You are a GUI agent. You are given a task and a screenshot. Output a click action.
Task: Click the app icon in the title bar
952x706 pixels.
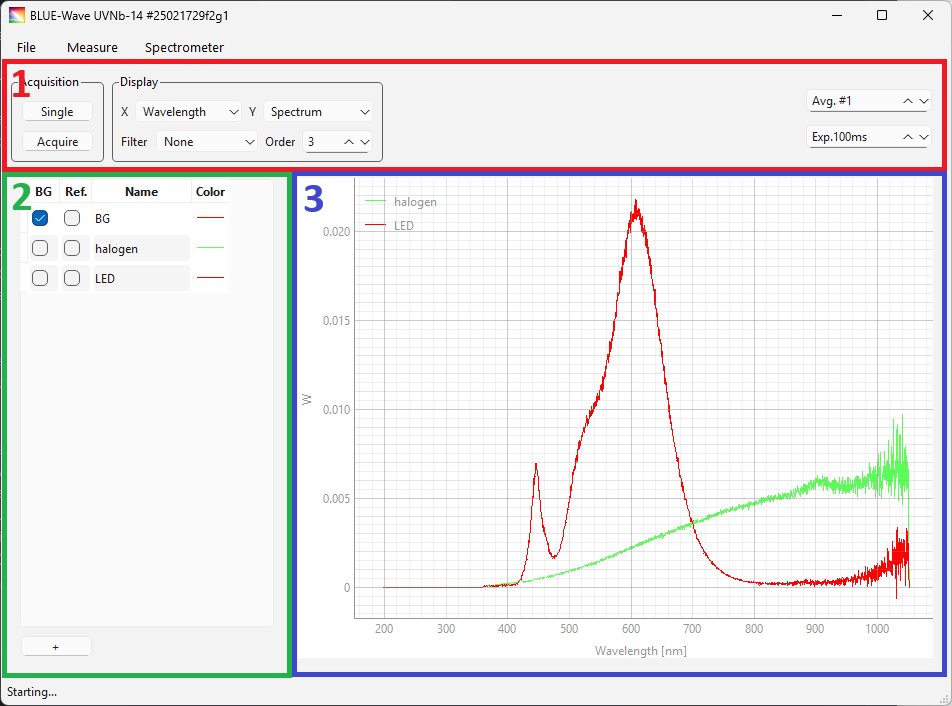17,15
